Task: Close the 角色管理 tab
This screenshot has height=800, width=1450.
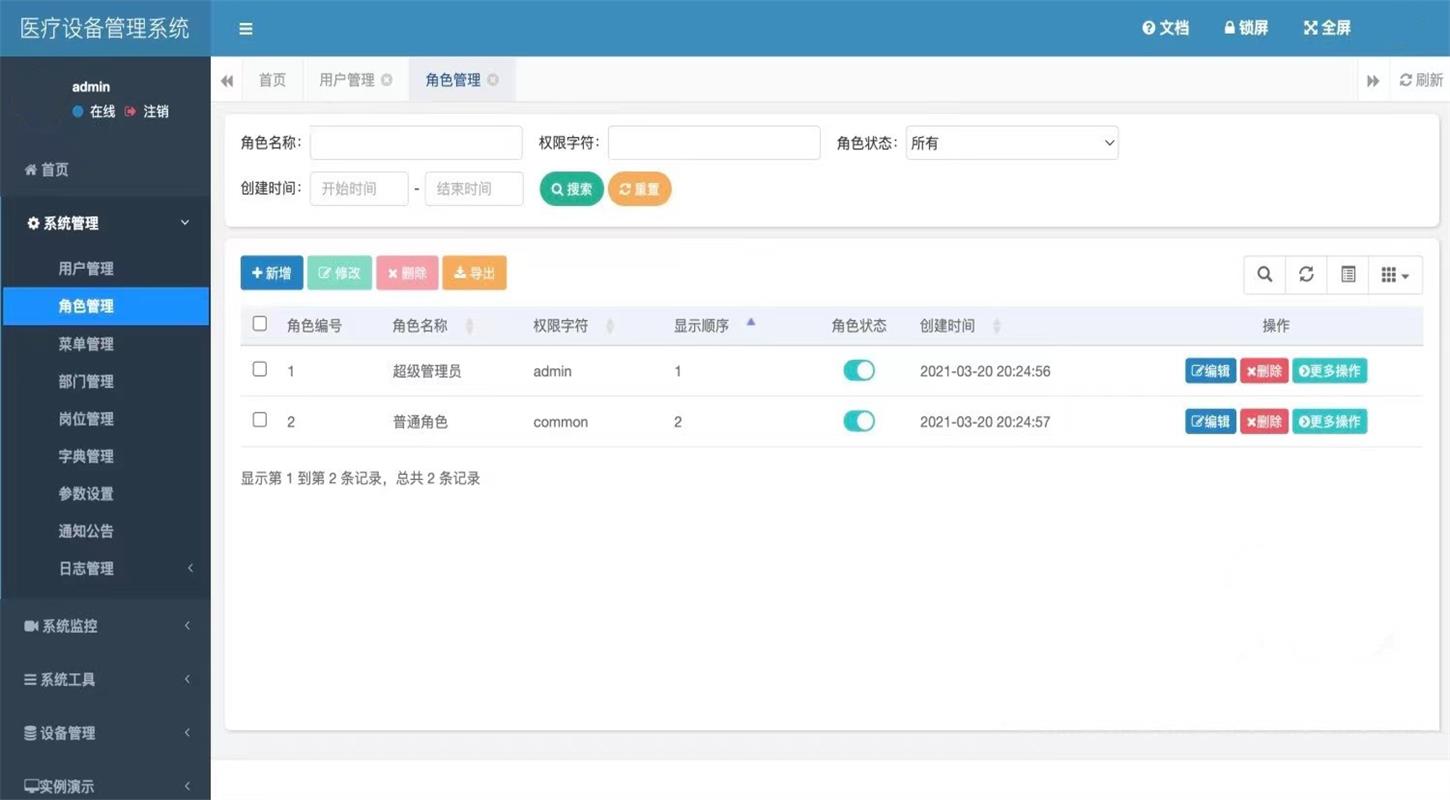Action: click(x=493, y=80)
